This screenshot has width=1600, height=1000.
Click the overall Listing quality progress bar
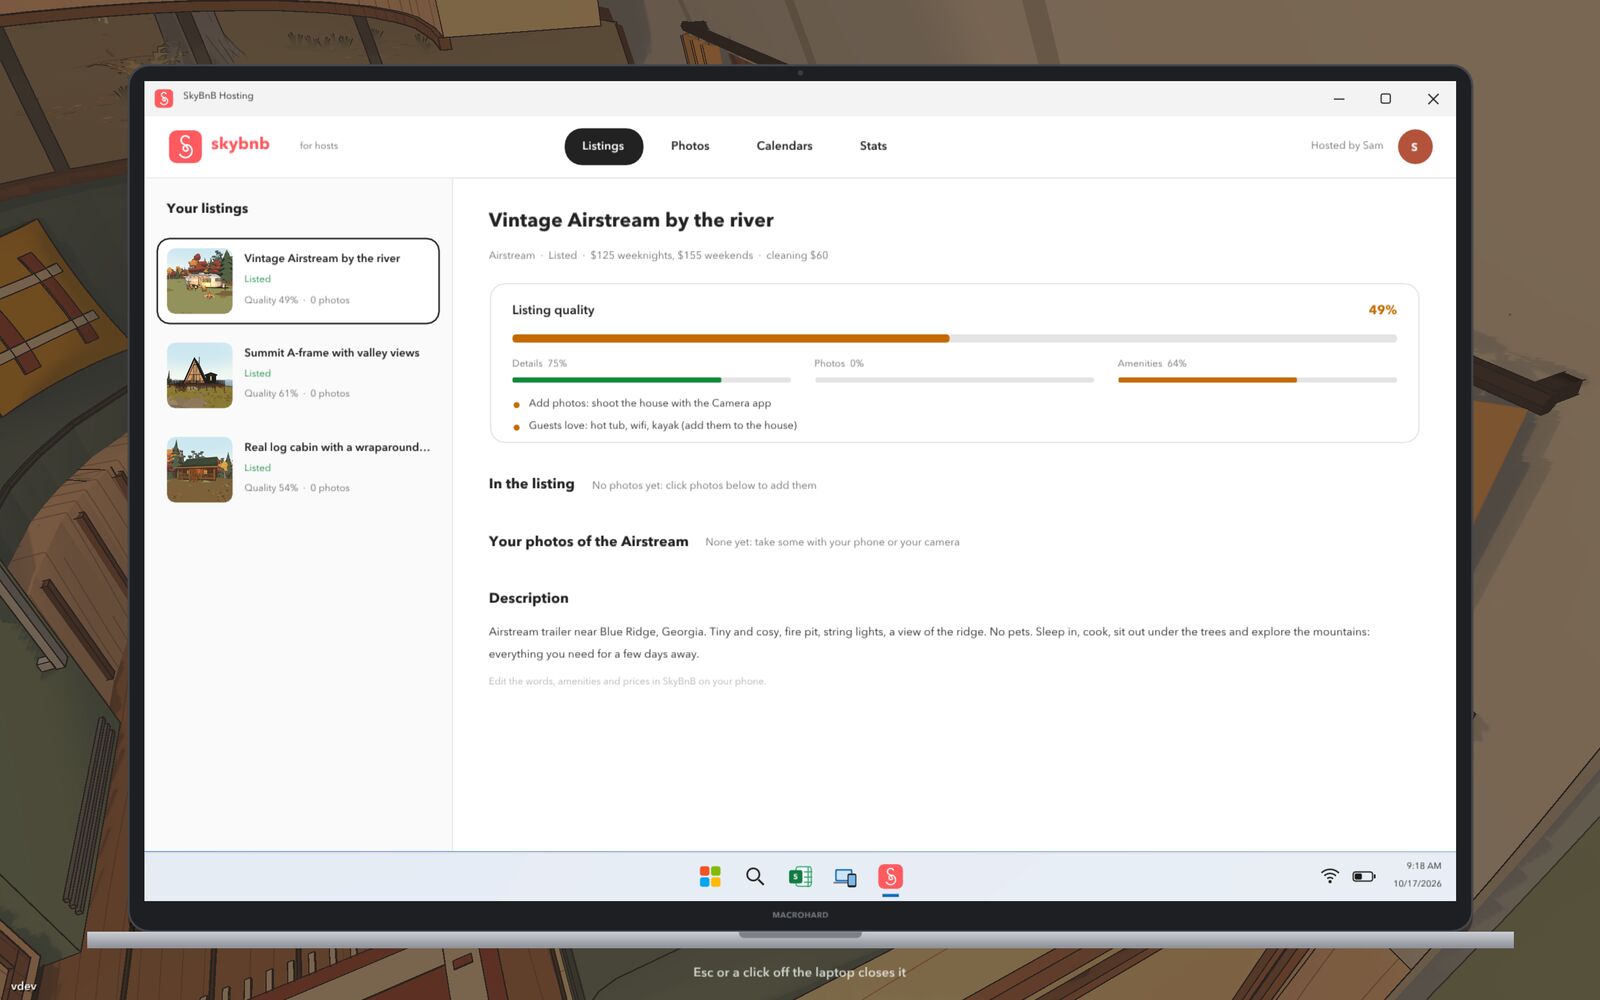click(x=954, y=339)
